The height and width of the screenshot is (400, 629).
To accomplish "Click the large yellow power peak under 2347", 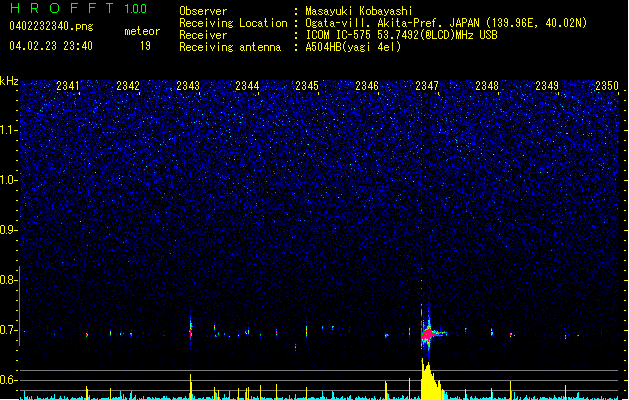I will [x=430, y=381].
